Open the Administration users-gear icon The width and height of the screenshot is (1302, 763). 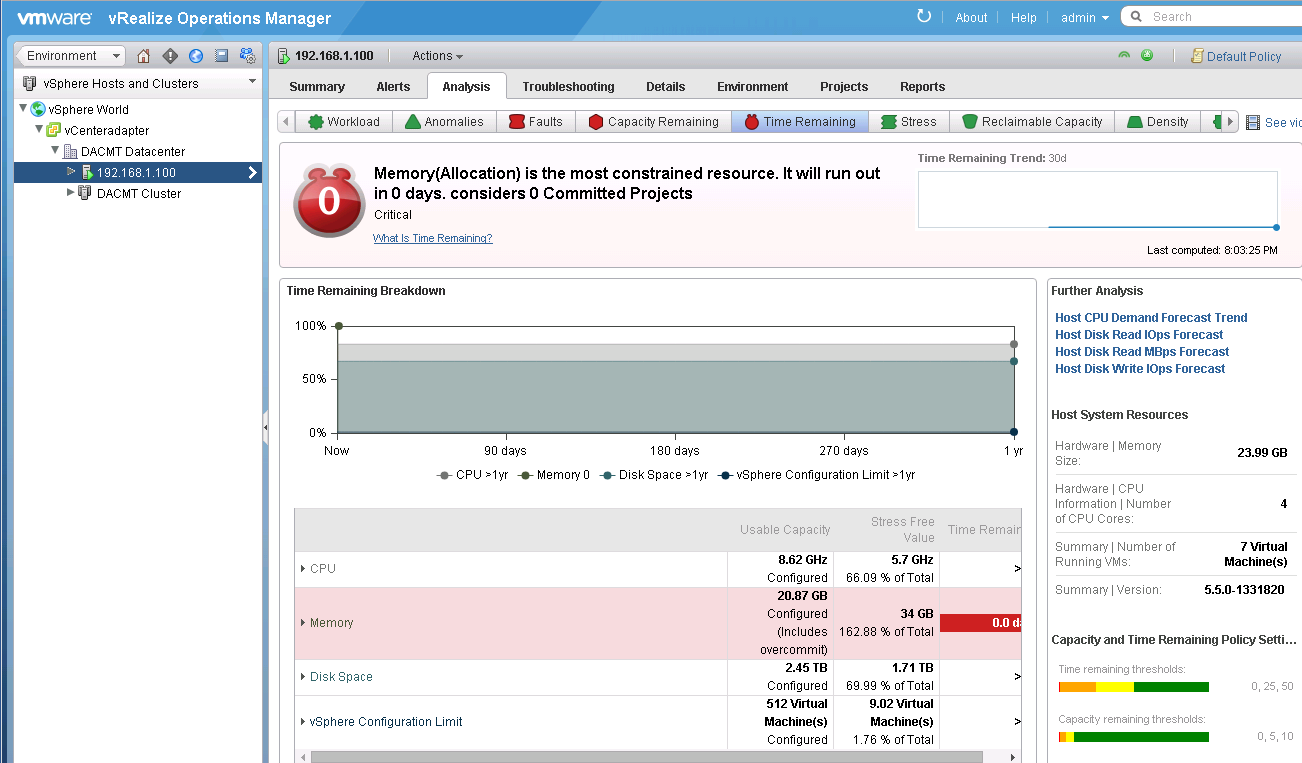(248, 56)
